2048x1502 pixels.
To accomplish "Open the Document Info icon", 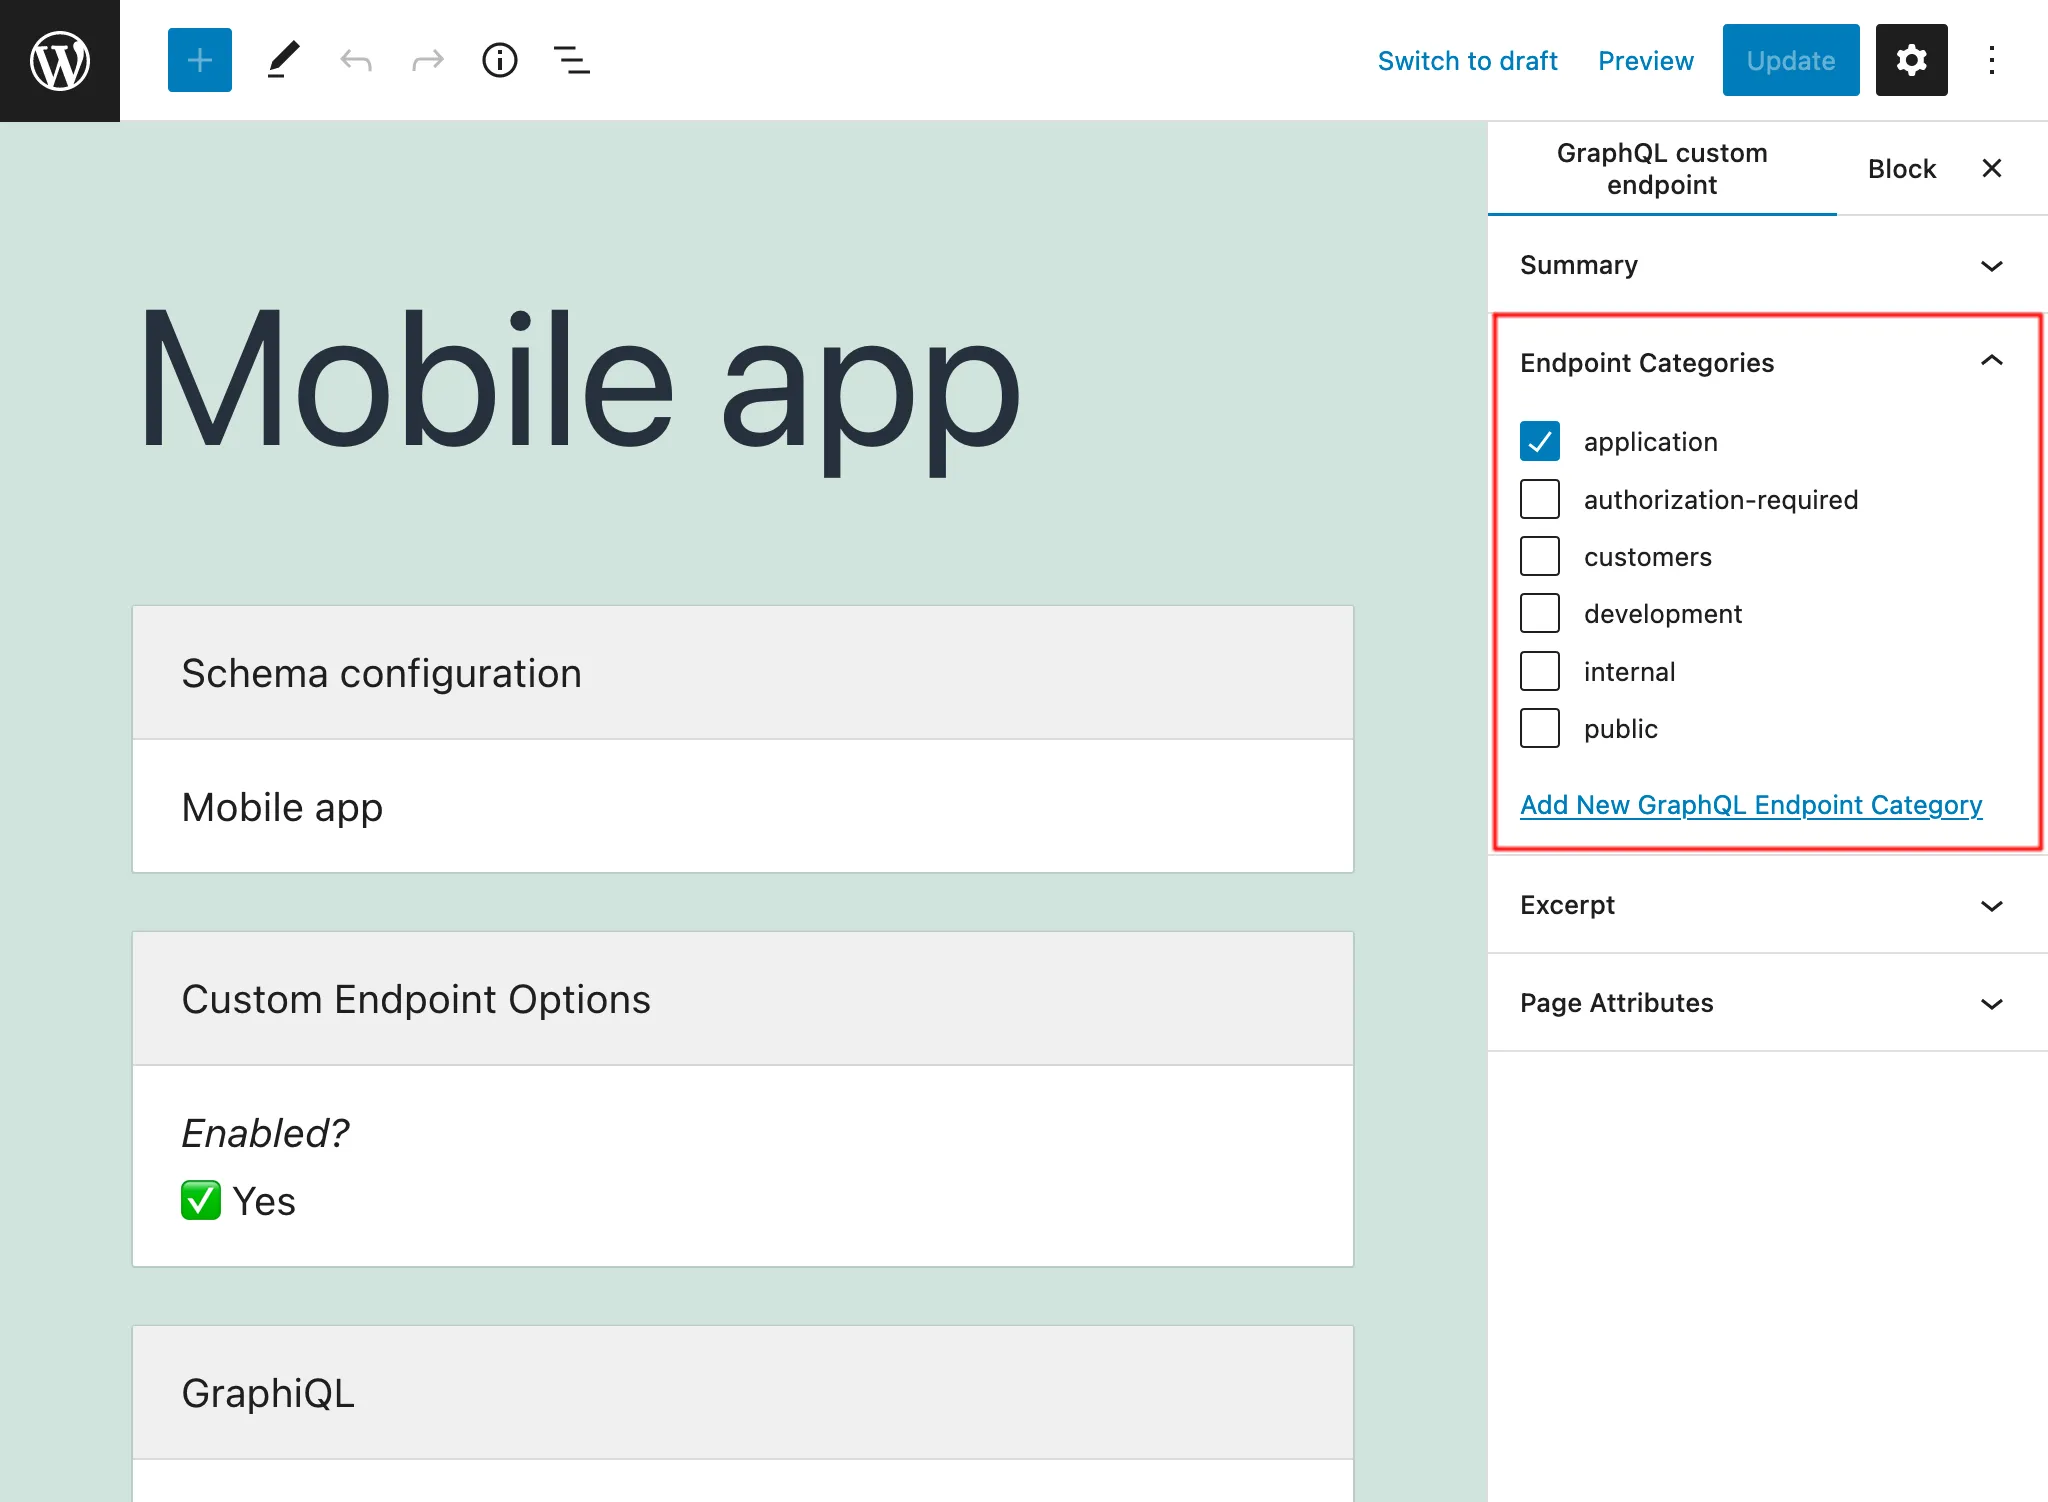I will 499,60.
